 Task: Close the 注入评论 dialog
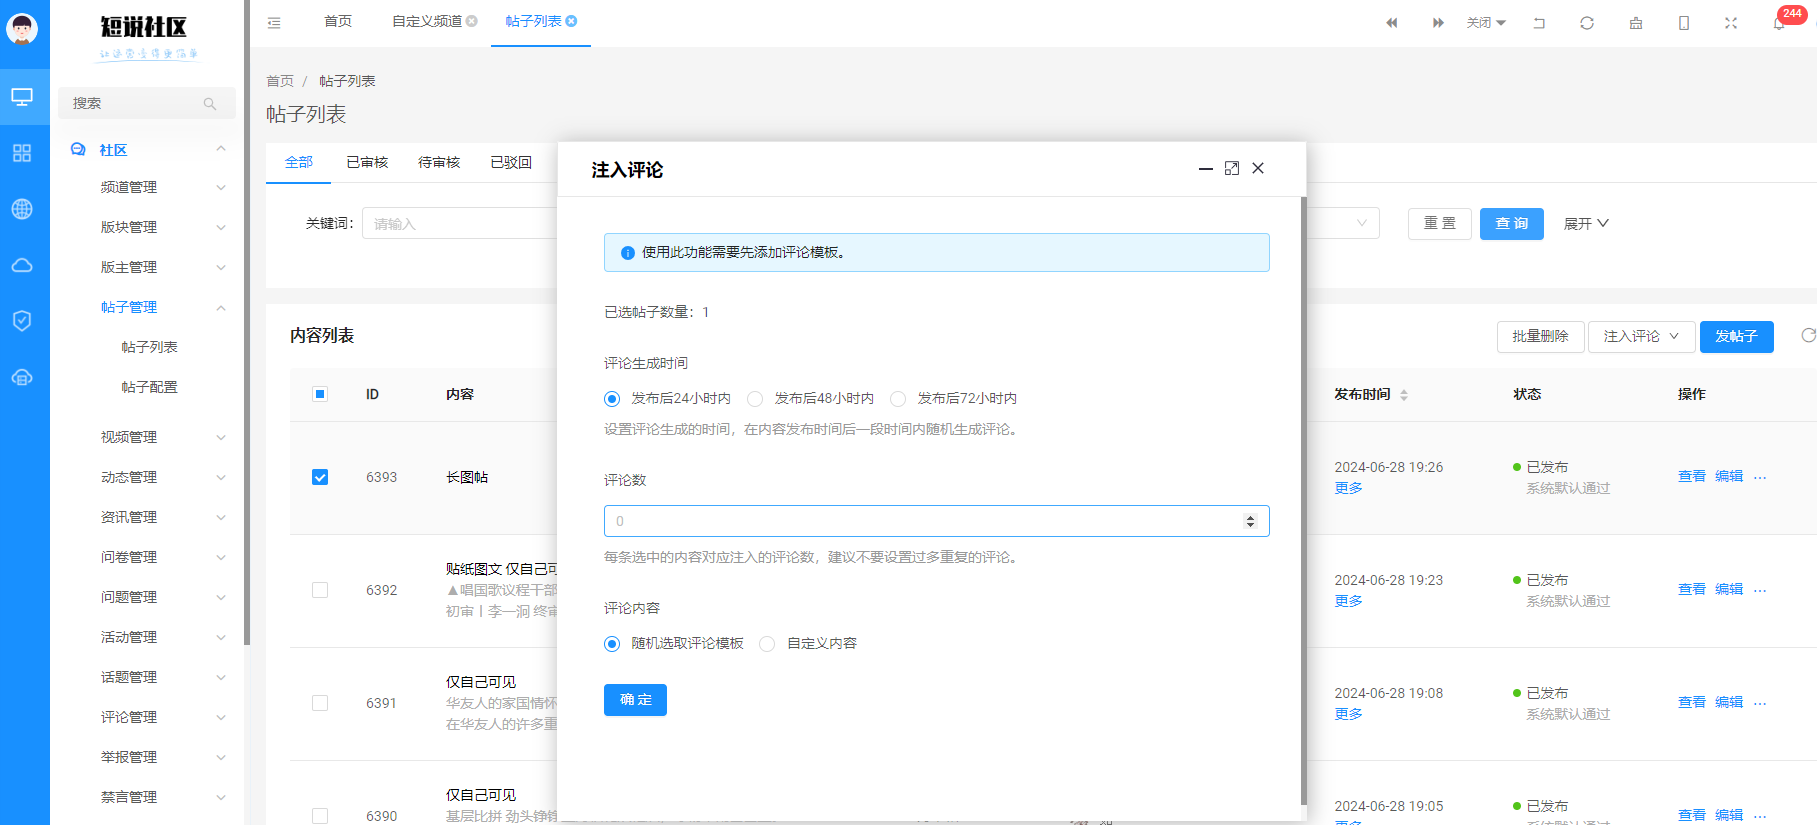point(1258,168)
